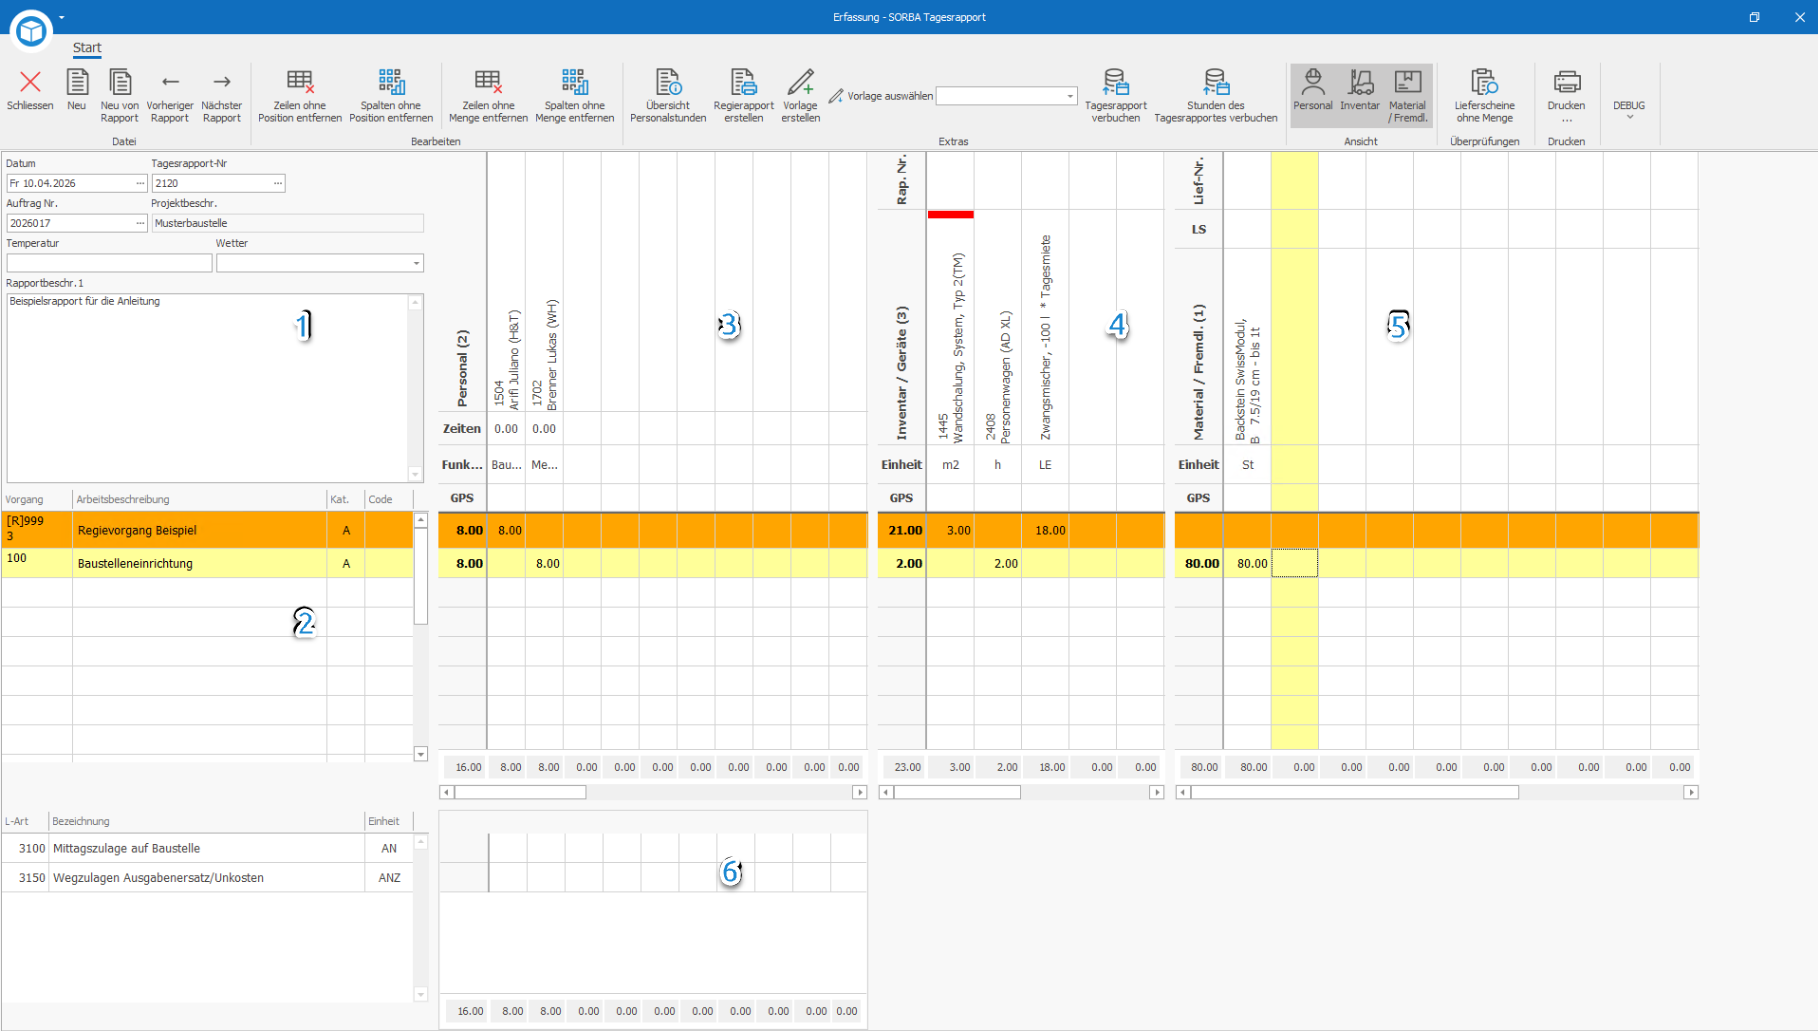Click the Temperatur input field
1818x1031 pixels.
(x=109, y=263)
